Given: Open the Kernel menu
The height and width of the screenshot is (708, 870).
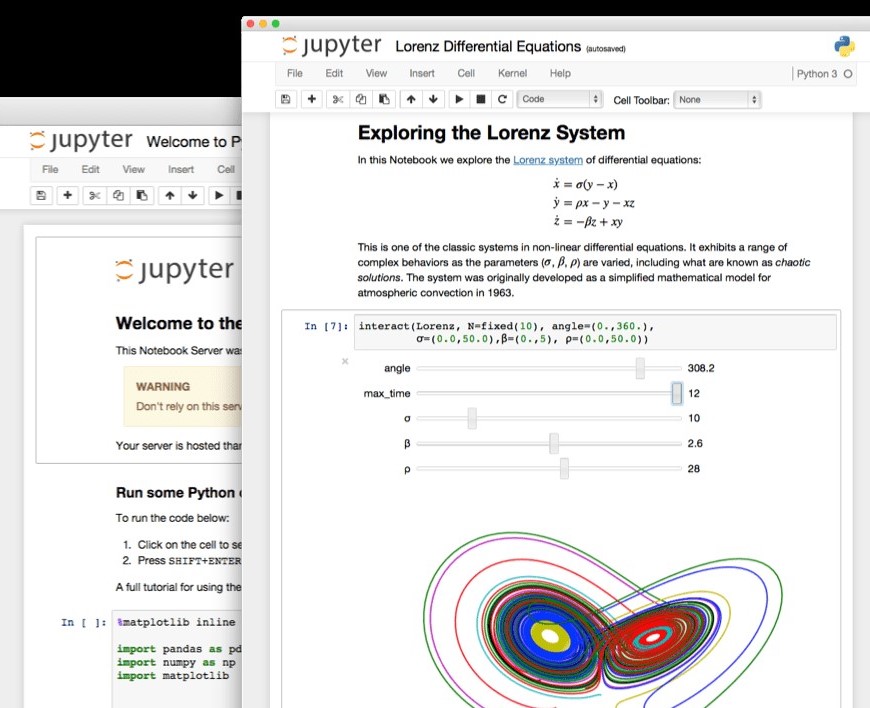Looking at the screenshot, I should point(512,73).
